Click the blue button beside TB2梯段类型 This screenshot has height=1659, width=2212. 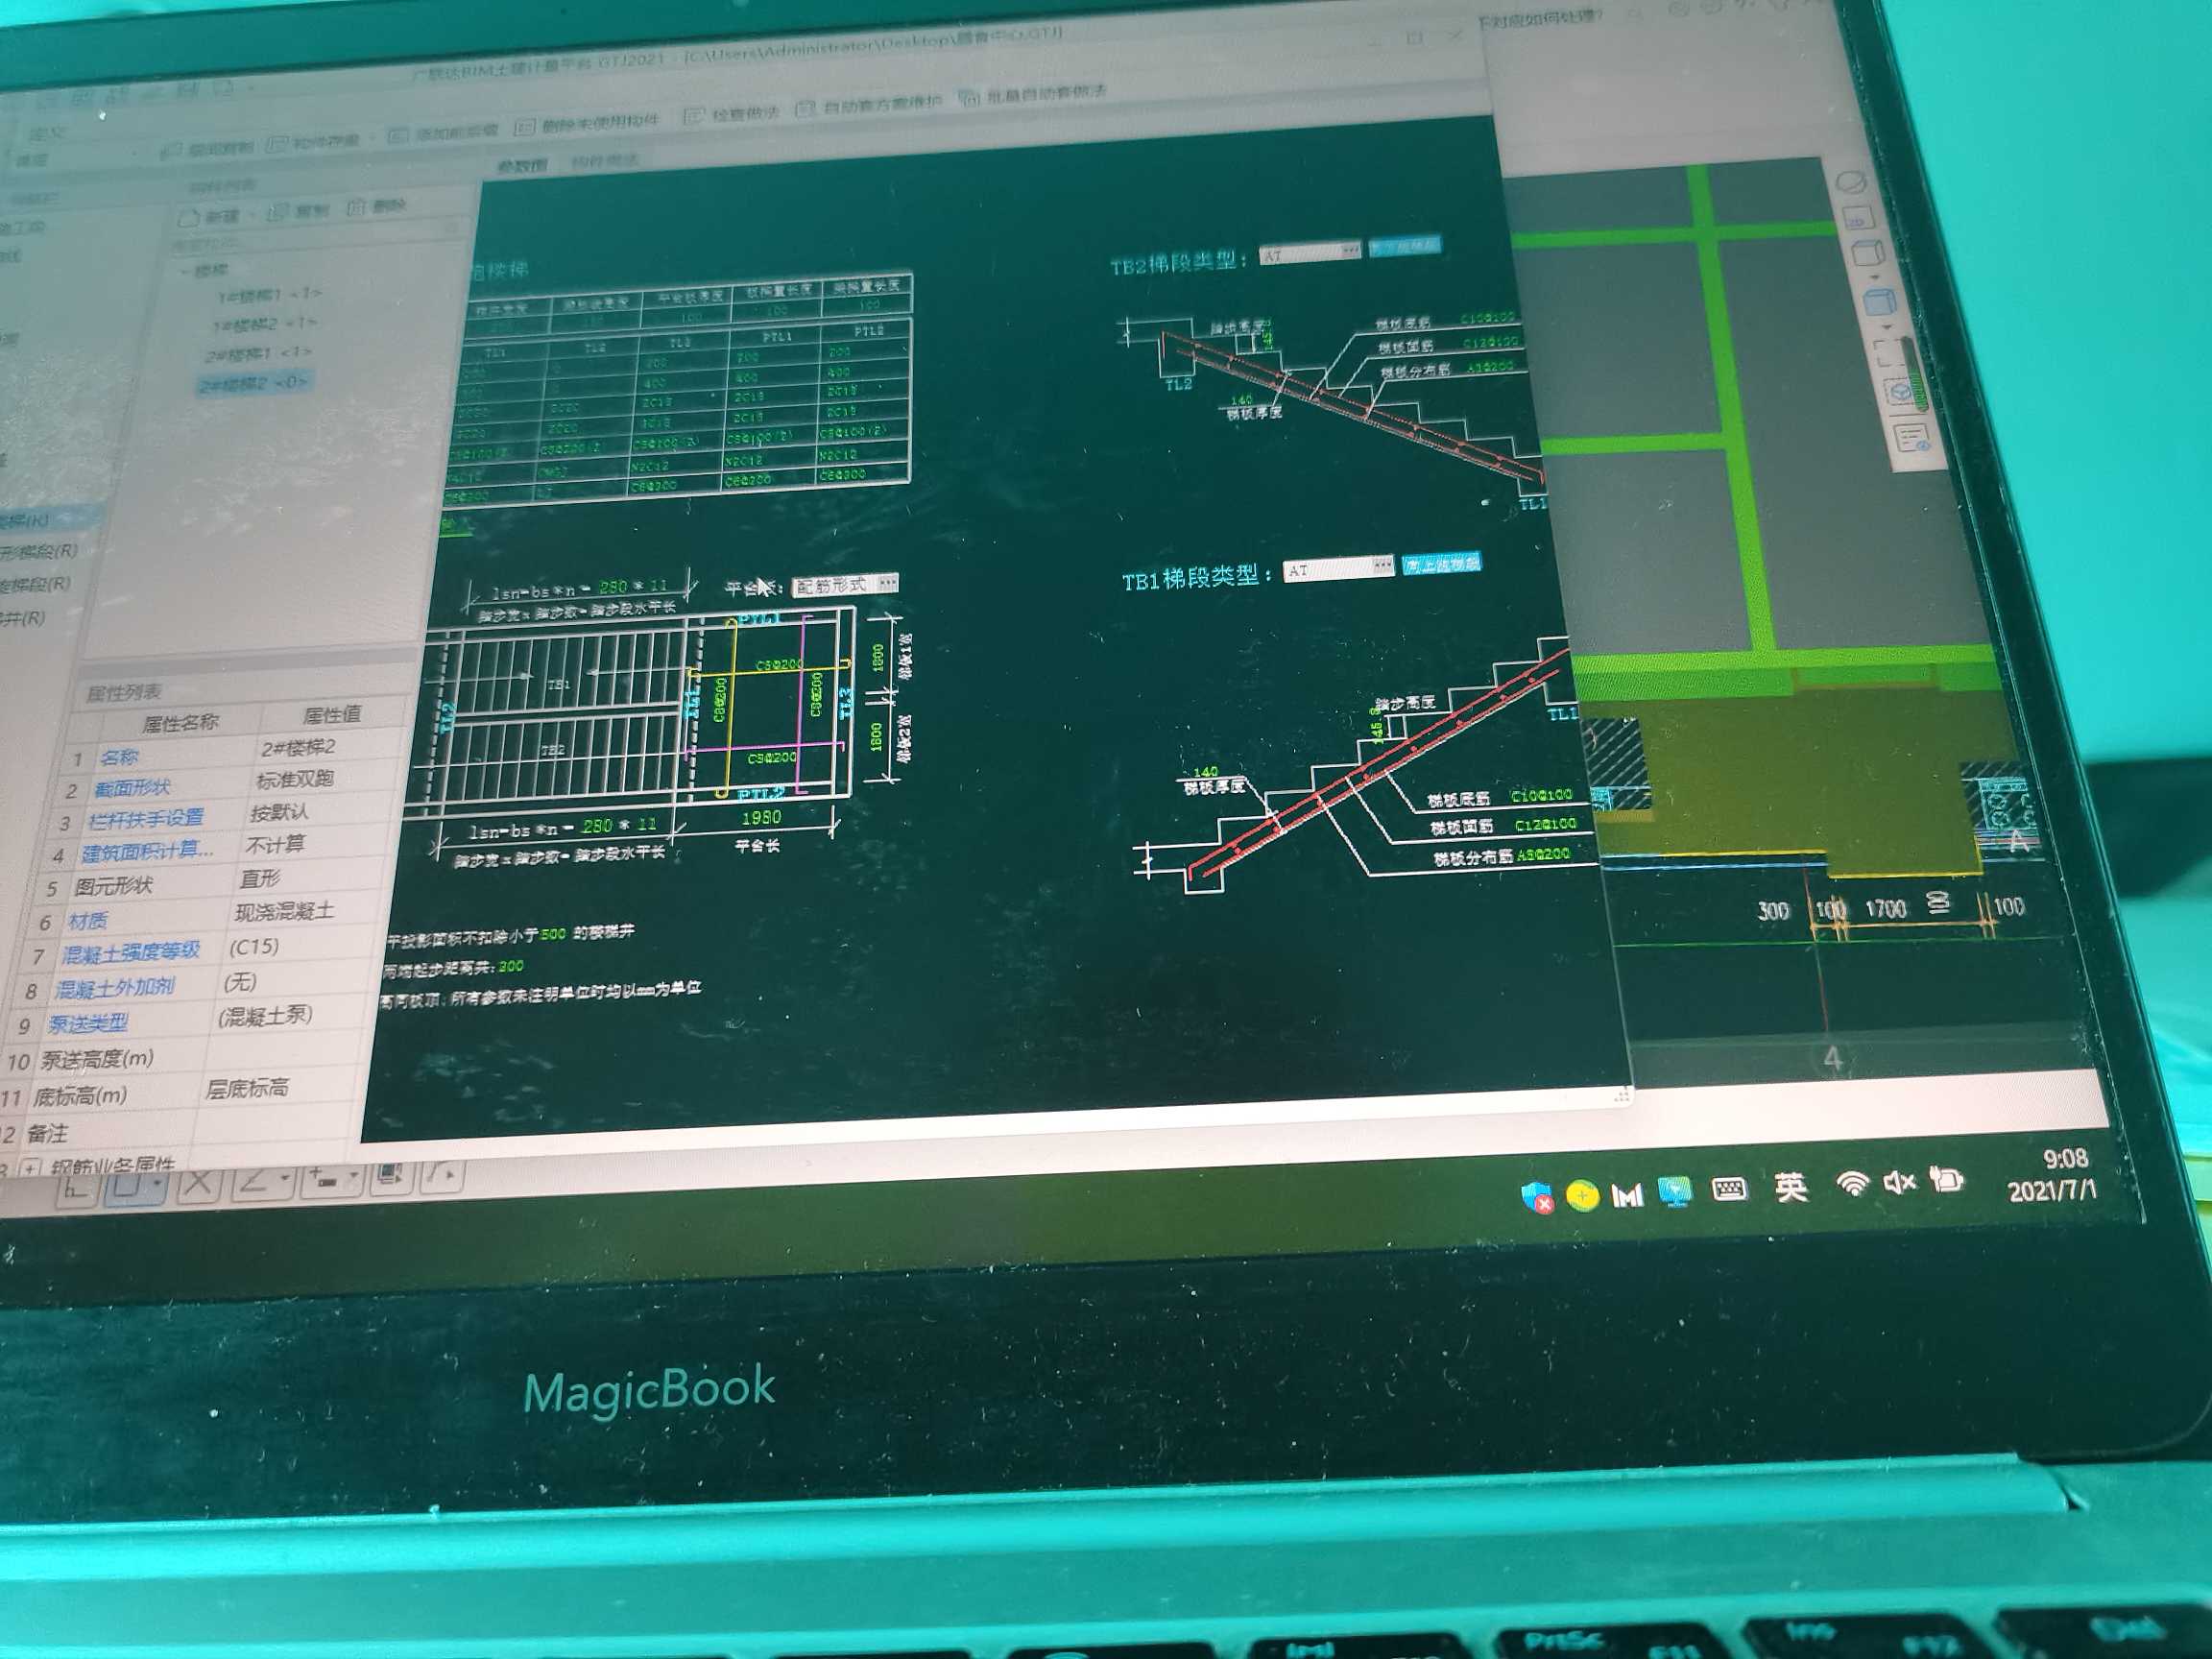pos(1405,246)
